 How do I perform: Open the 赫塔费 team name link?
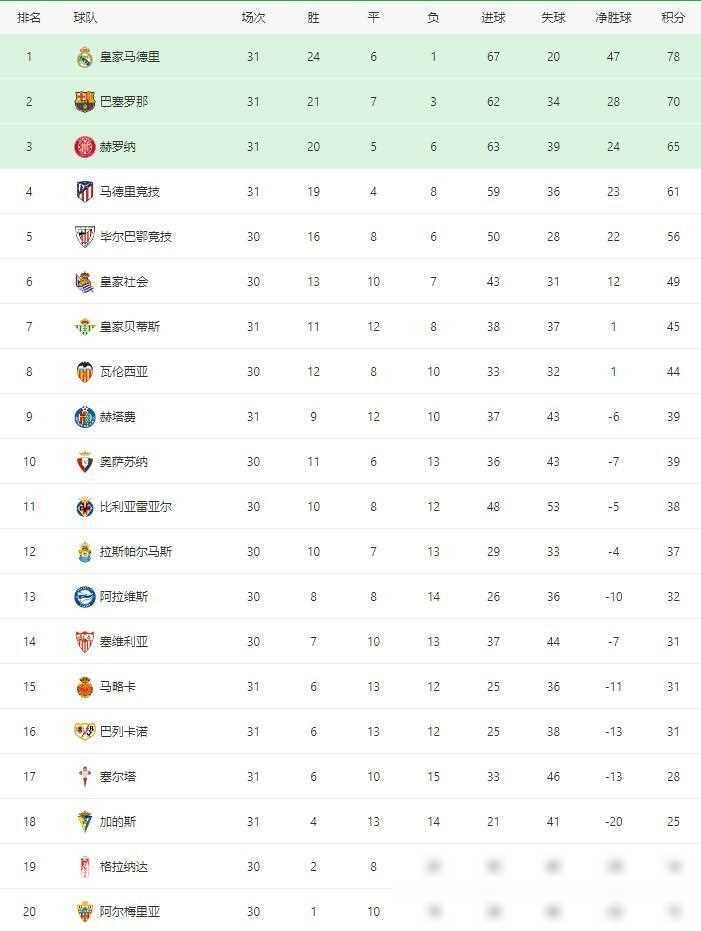tap(118, 417)
